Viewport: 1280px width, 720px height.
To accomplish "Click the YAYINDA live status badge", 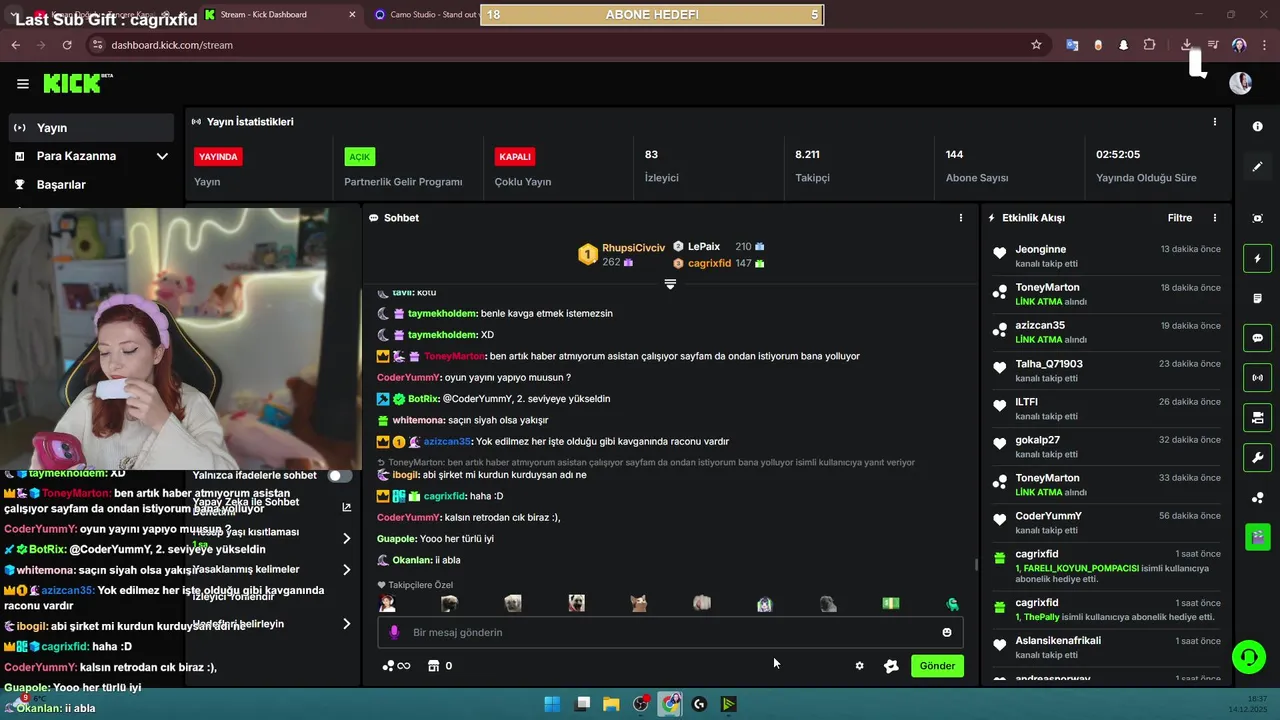I will [x=218, y=157].
